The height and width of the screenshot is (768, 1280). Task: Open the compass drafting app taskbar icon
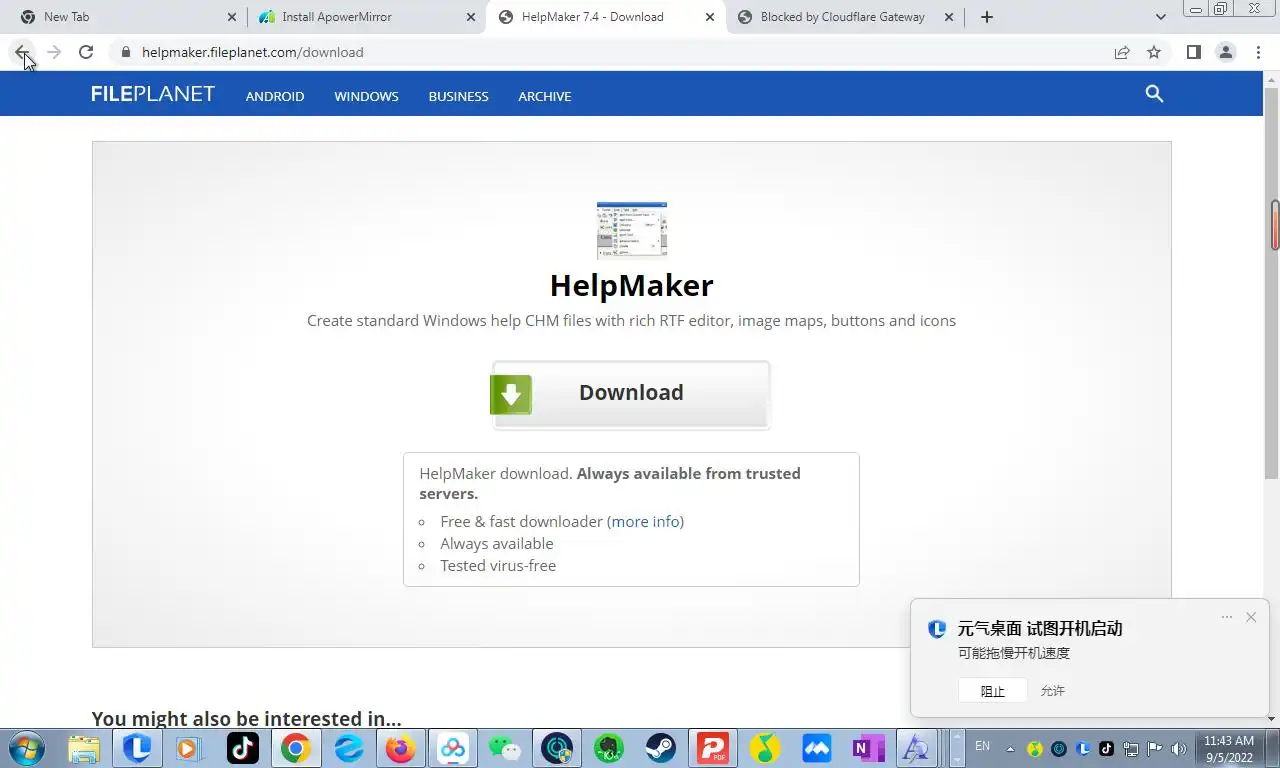tap(915, 748)
